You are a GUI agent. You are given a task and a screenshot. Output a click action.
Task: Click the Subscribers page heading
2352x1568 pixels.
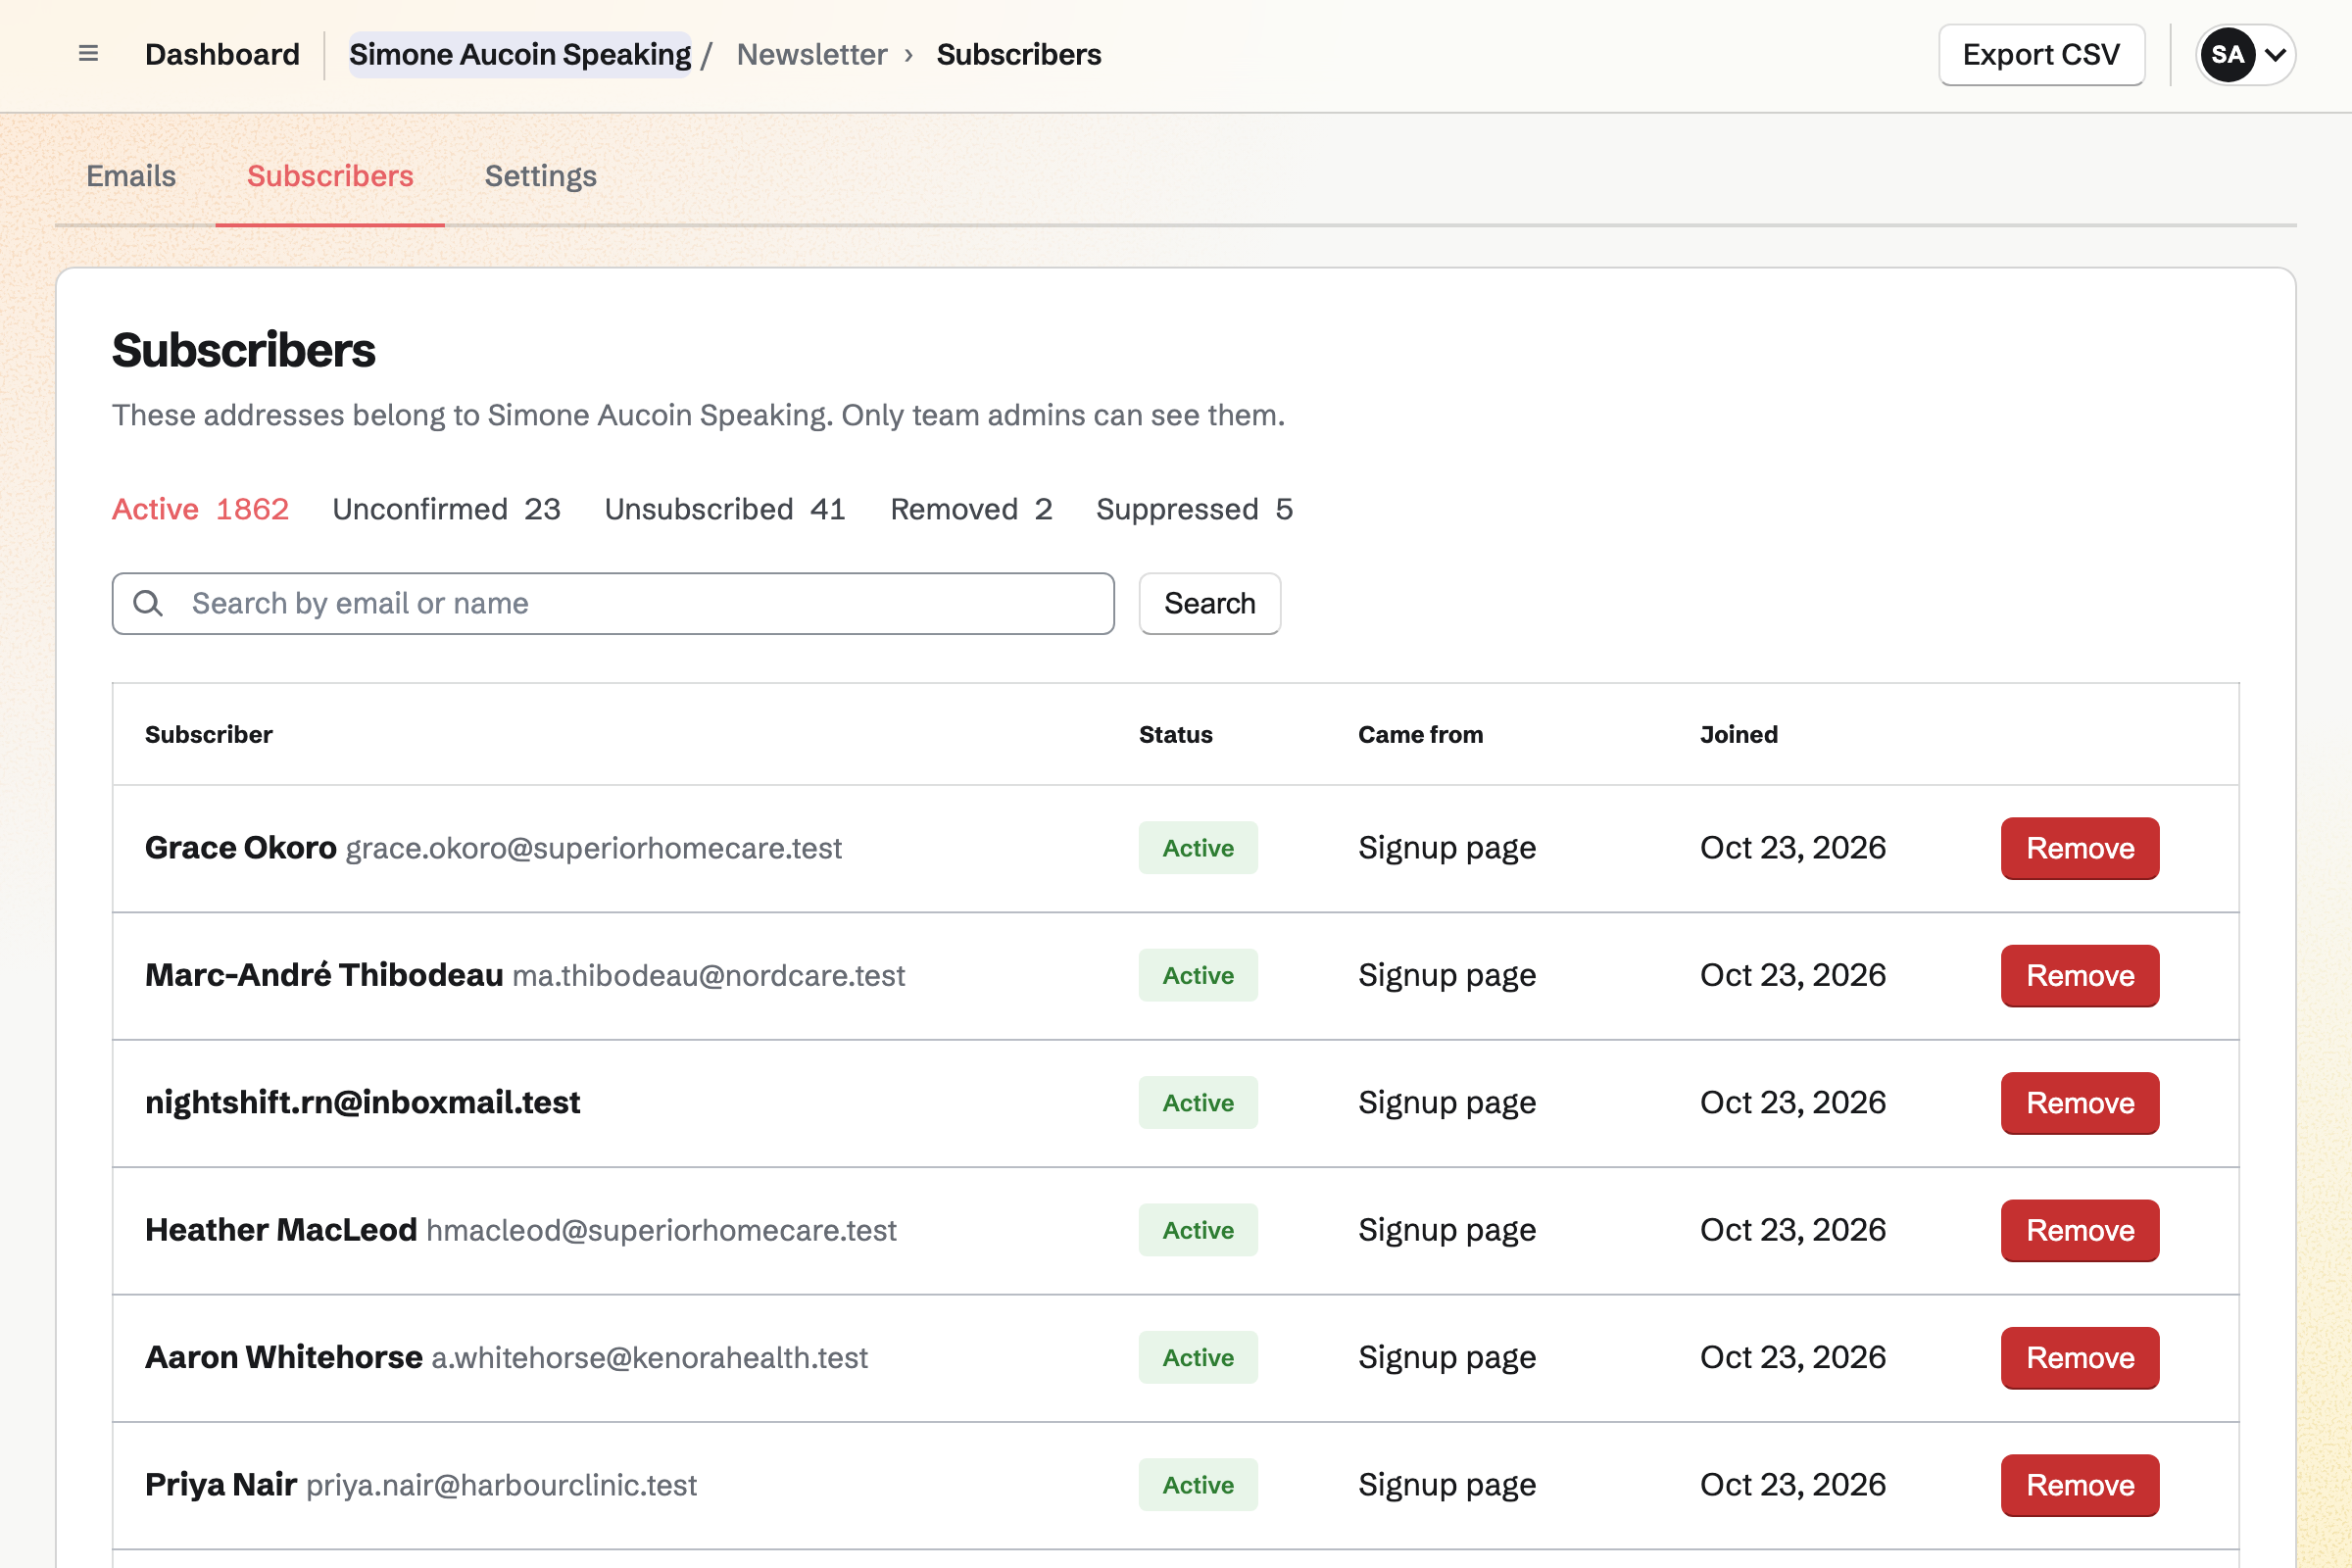pos(243,350)
